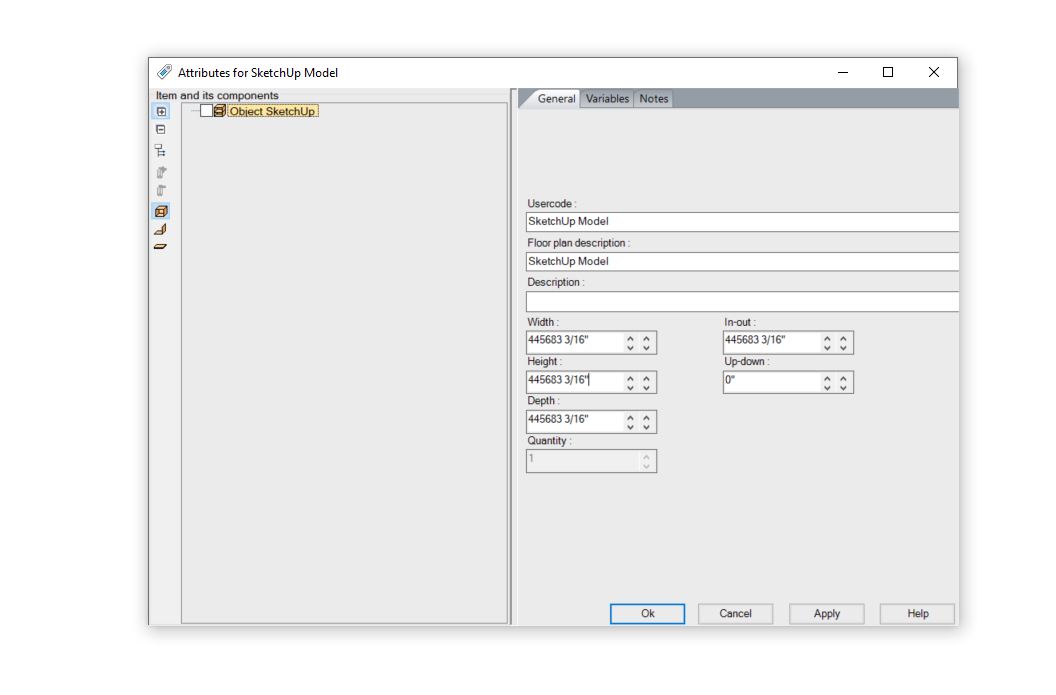This screenshot has height=695, width=1056.
Task: Select the flat panel shape icon
Action: point(160,246)
